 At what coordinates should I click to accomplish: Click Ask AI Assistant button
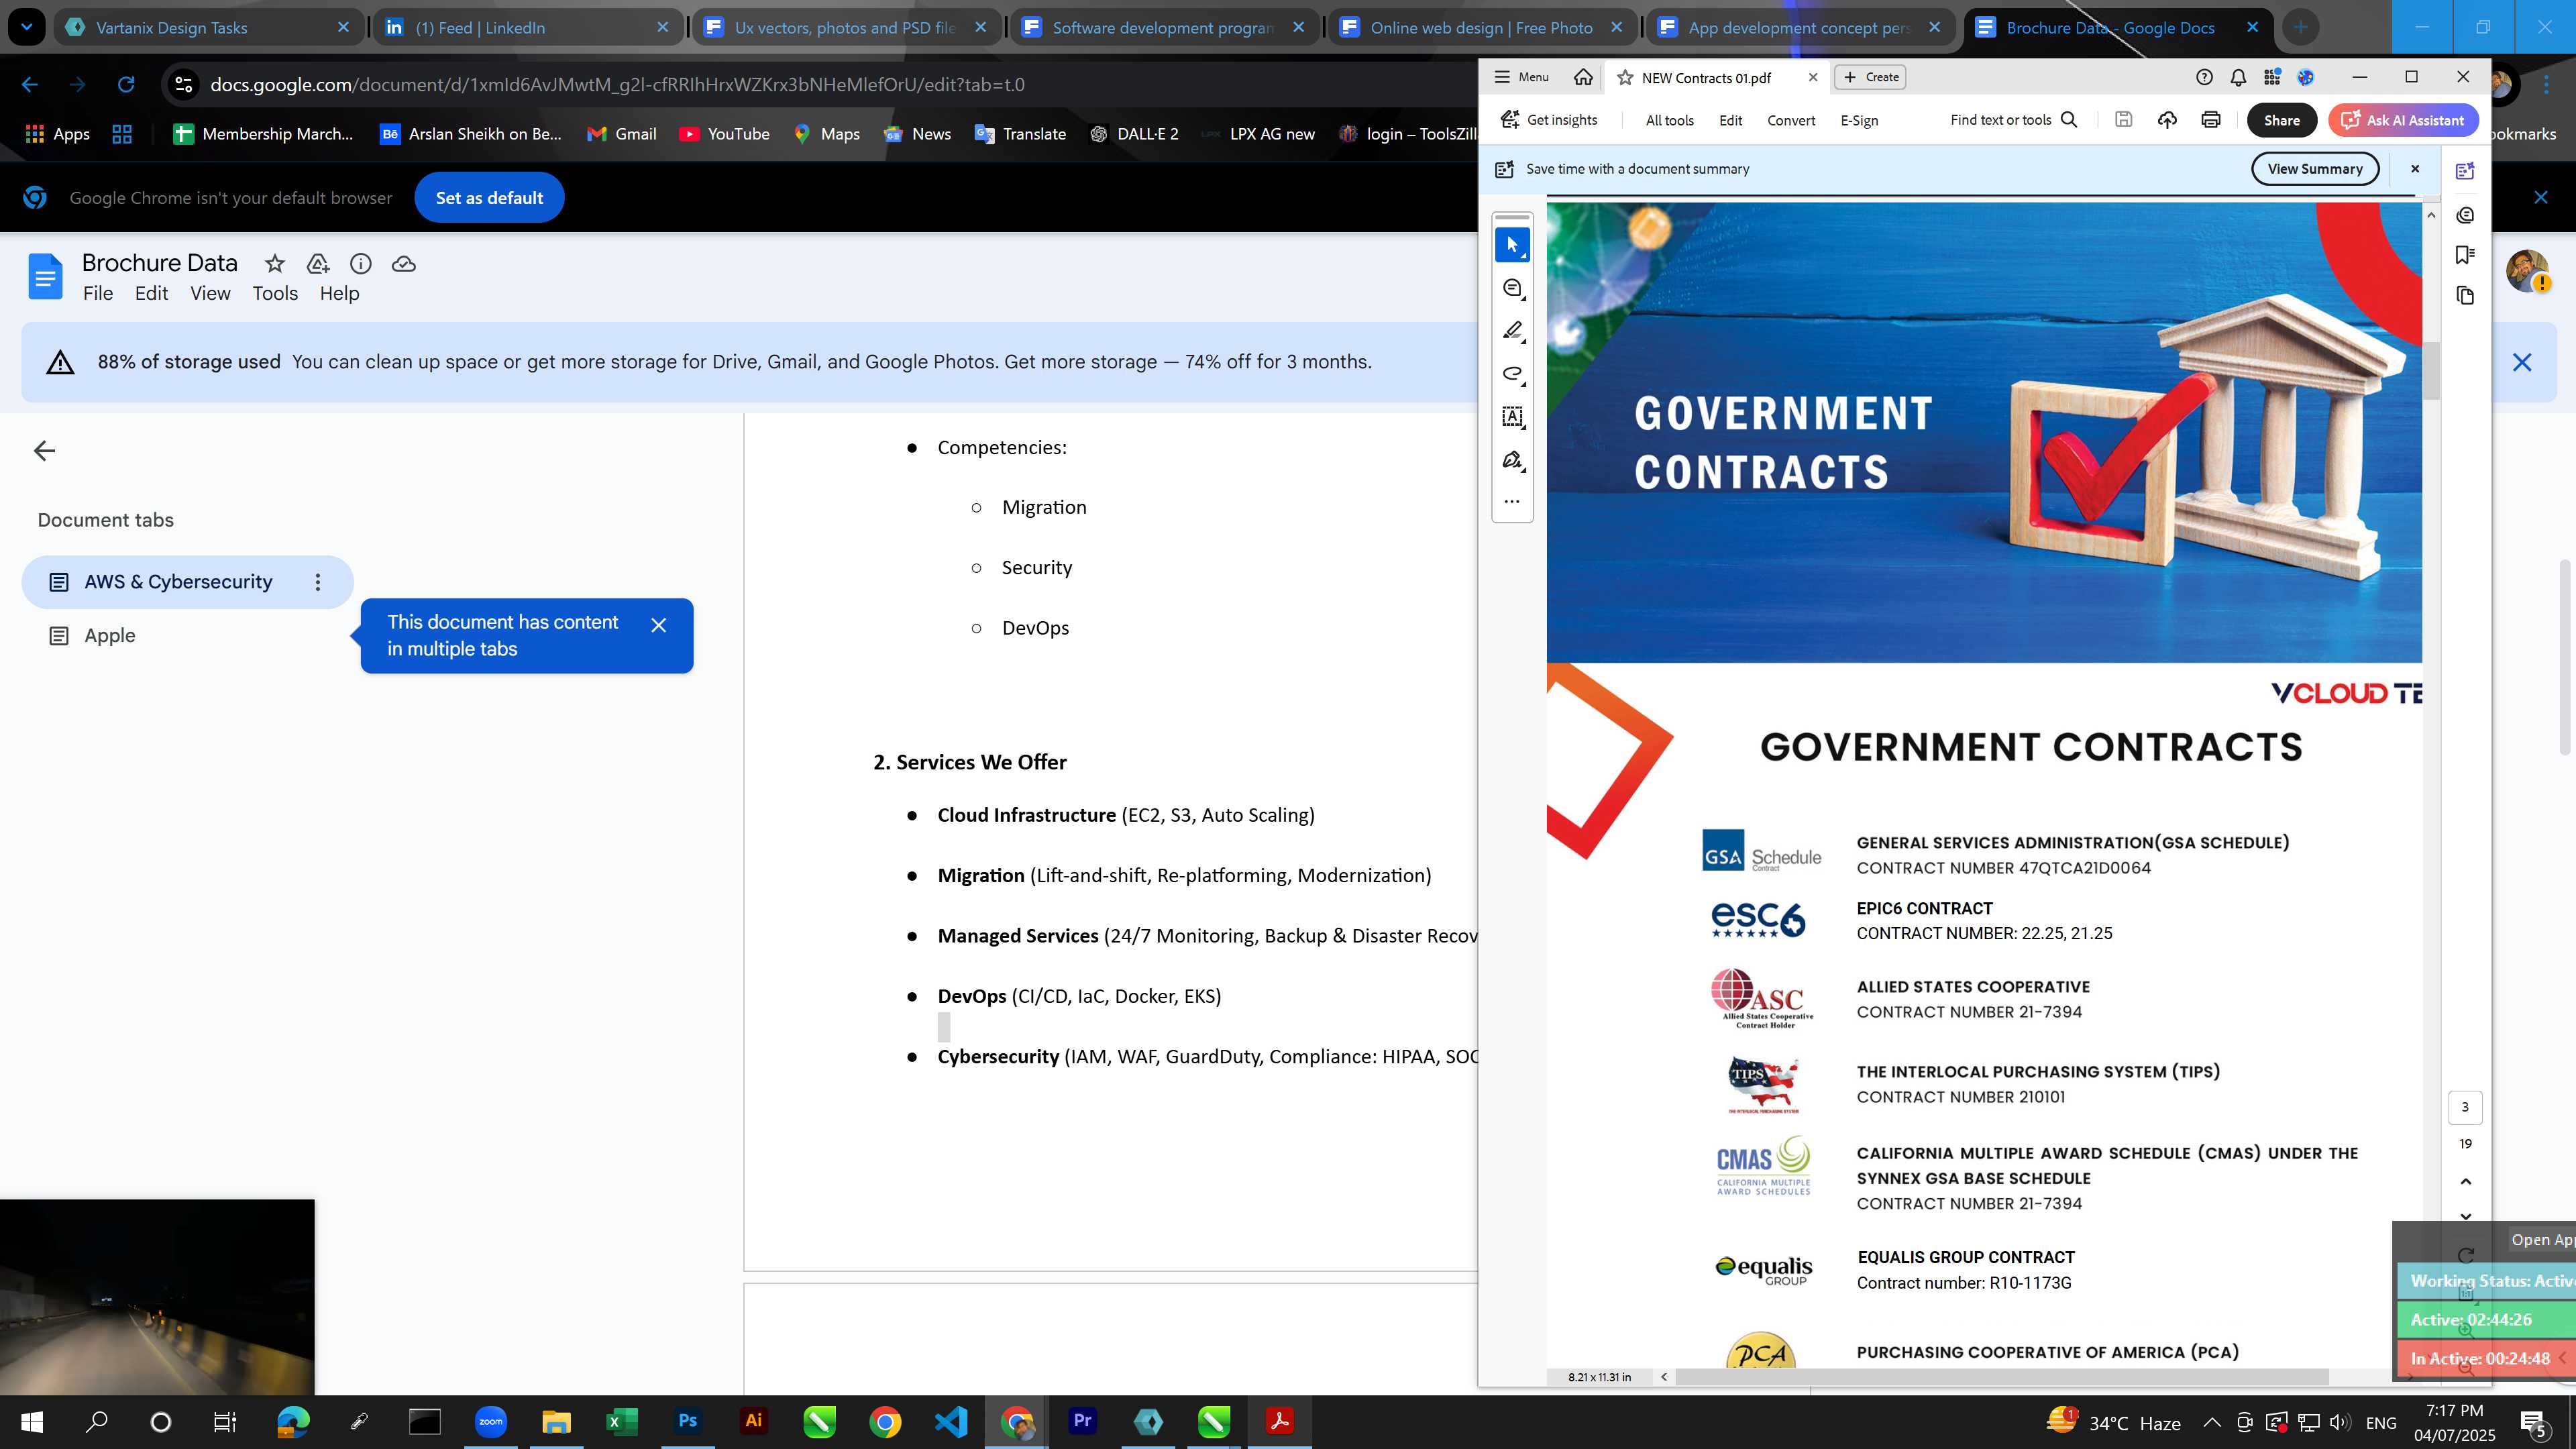(2402, 120)
